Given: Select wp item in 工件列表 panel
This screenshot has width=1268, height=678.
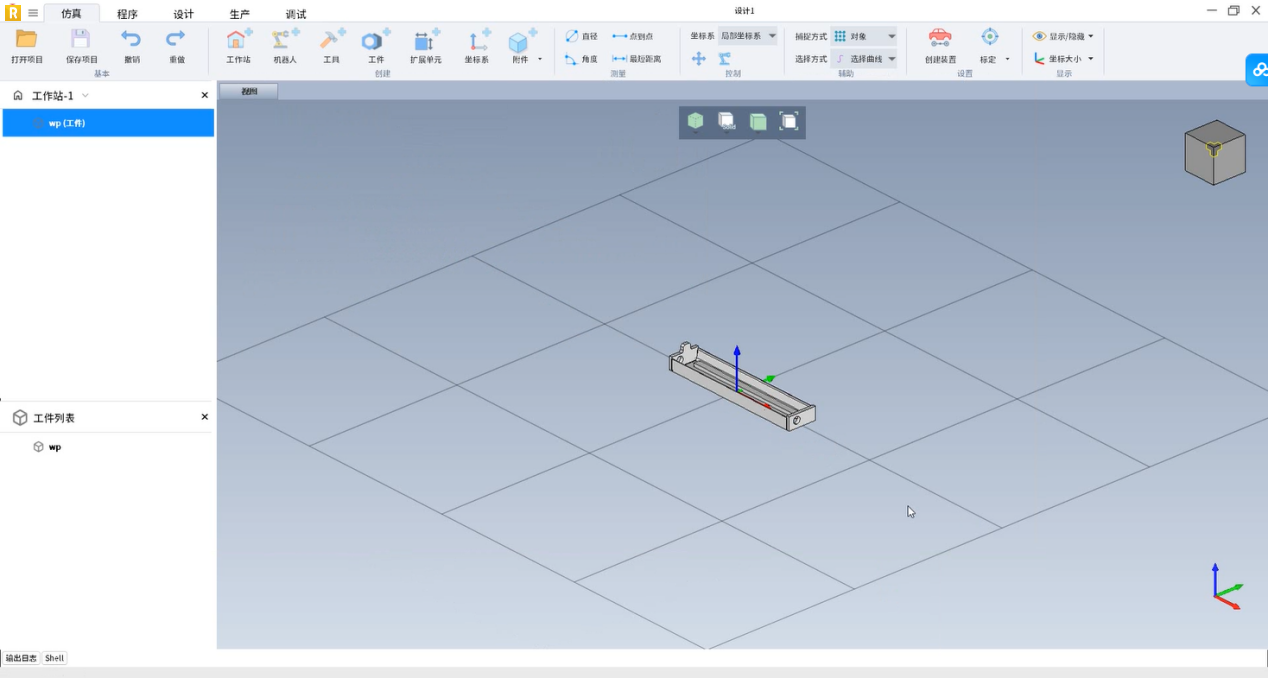Looking at the screenshot, I should [x=54, y=447].
